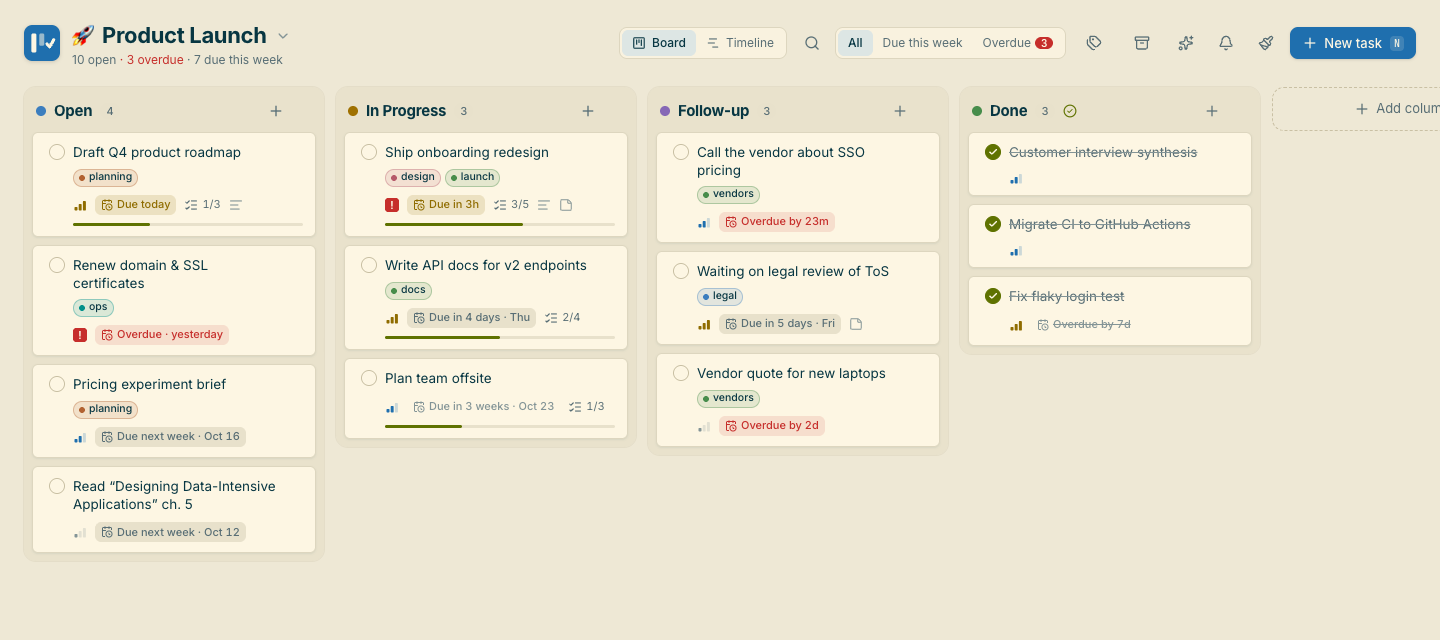The height and width of the screenshot is (640, 1440).
Task: Click the launch tag
Action: (x=472, y=177)
